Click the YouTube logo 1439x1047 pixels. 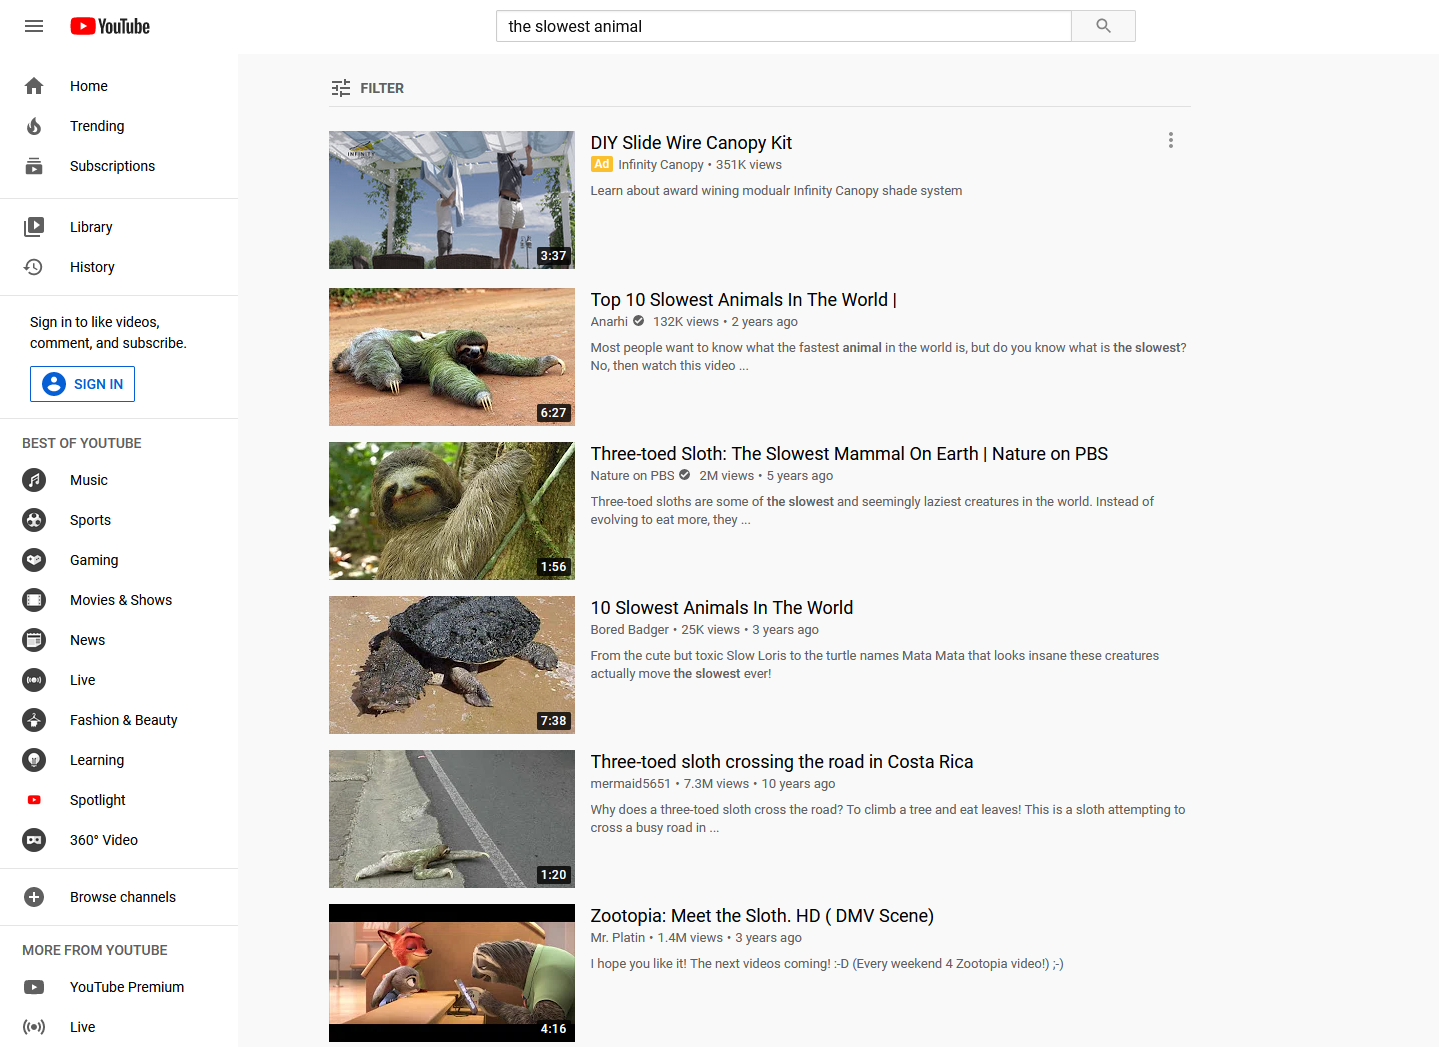click(110, 26)
